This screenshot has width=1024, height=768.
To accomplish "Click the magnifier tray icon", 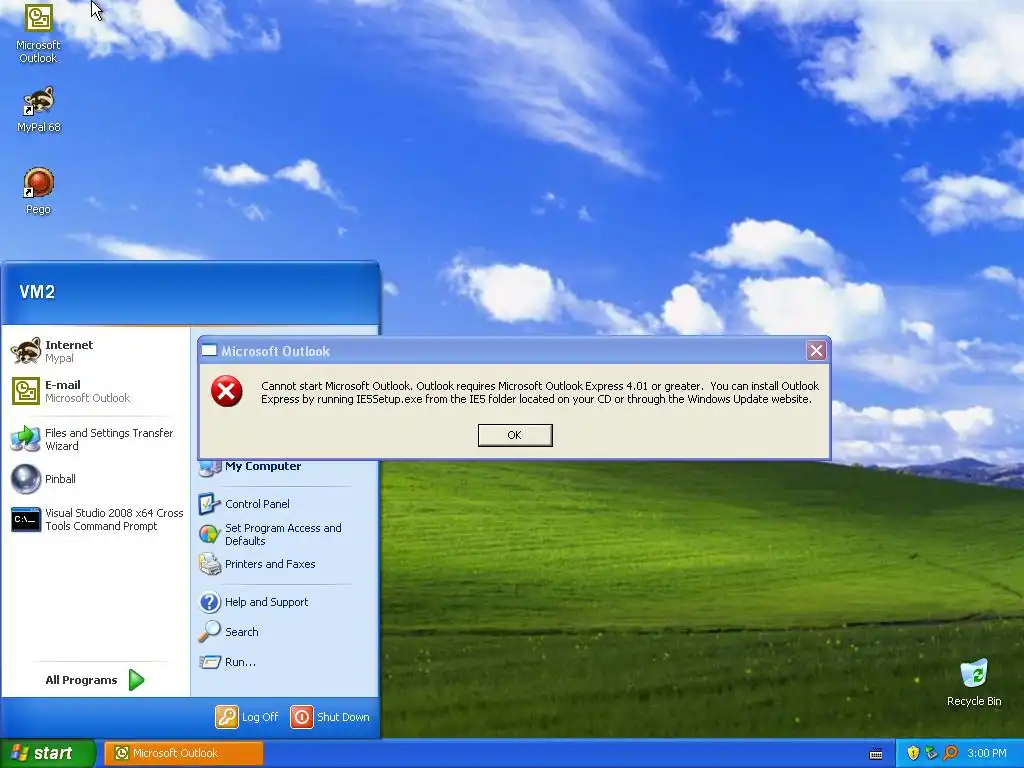I will (x=950, y=753).
